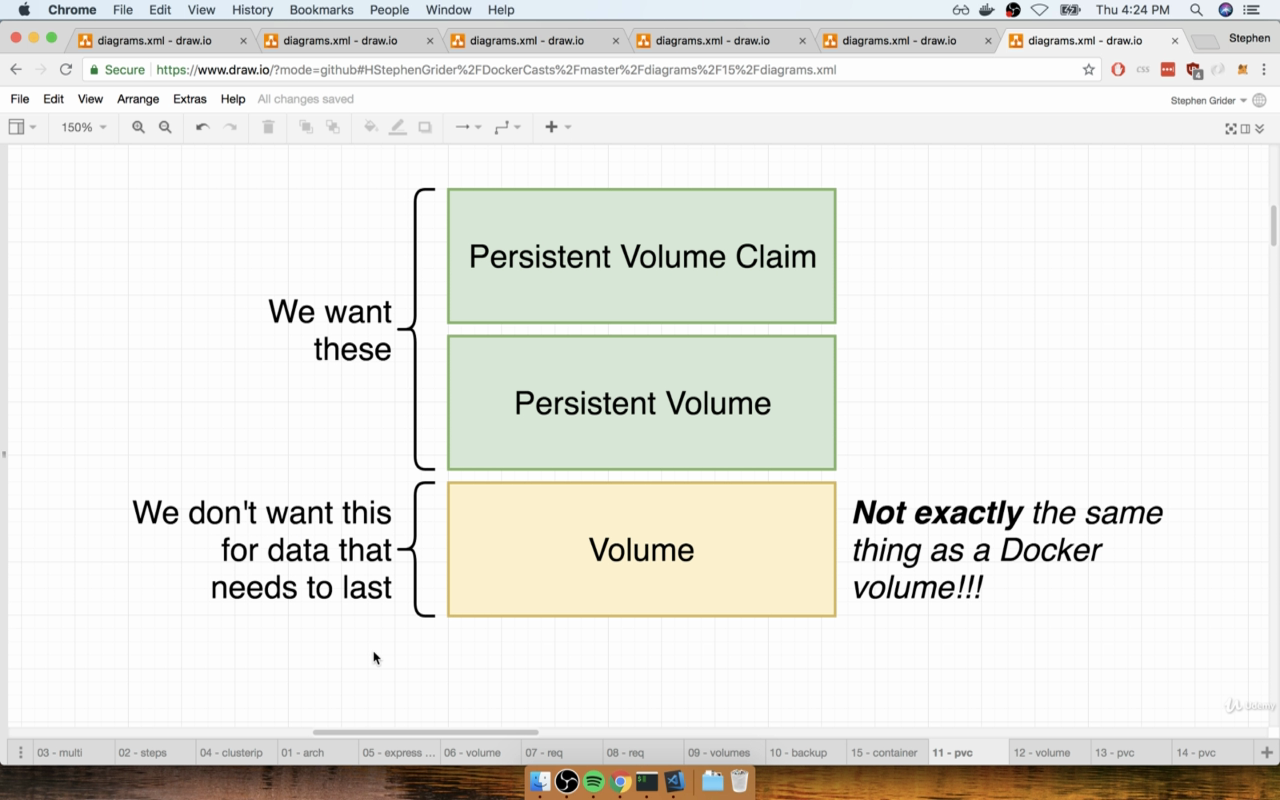Open the Edit menu in draw.io
The image size is (1280, 800).
[x=53, y=99]
